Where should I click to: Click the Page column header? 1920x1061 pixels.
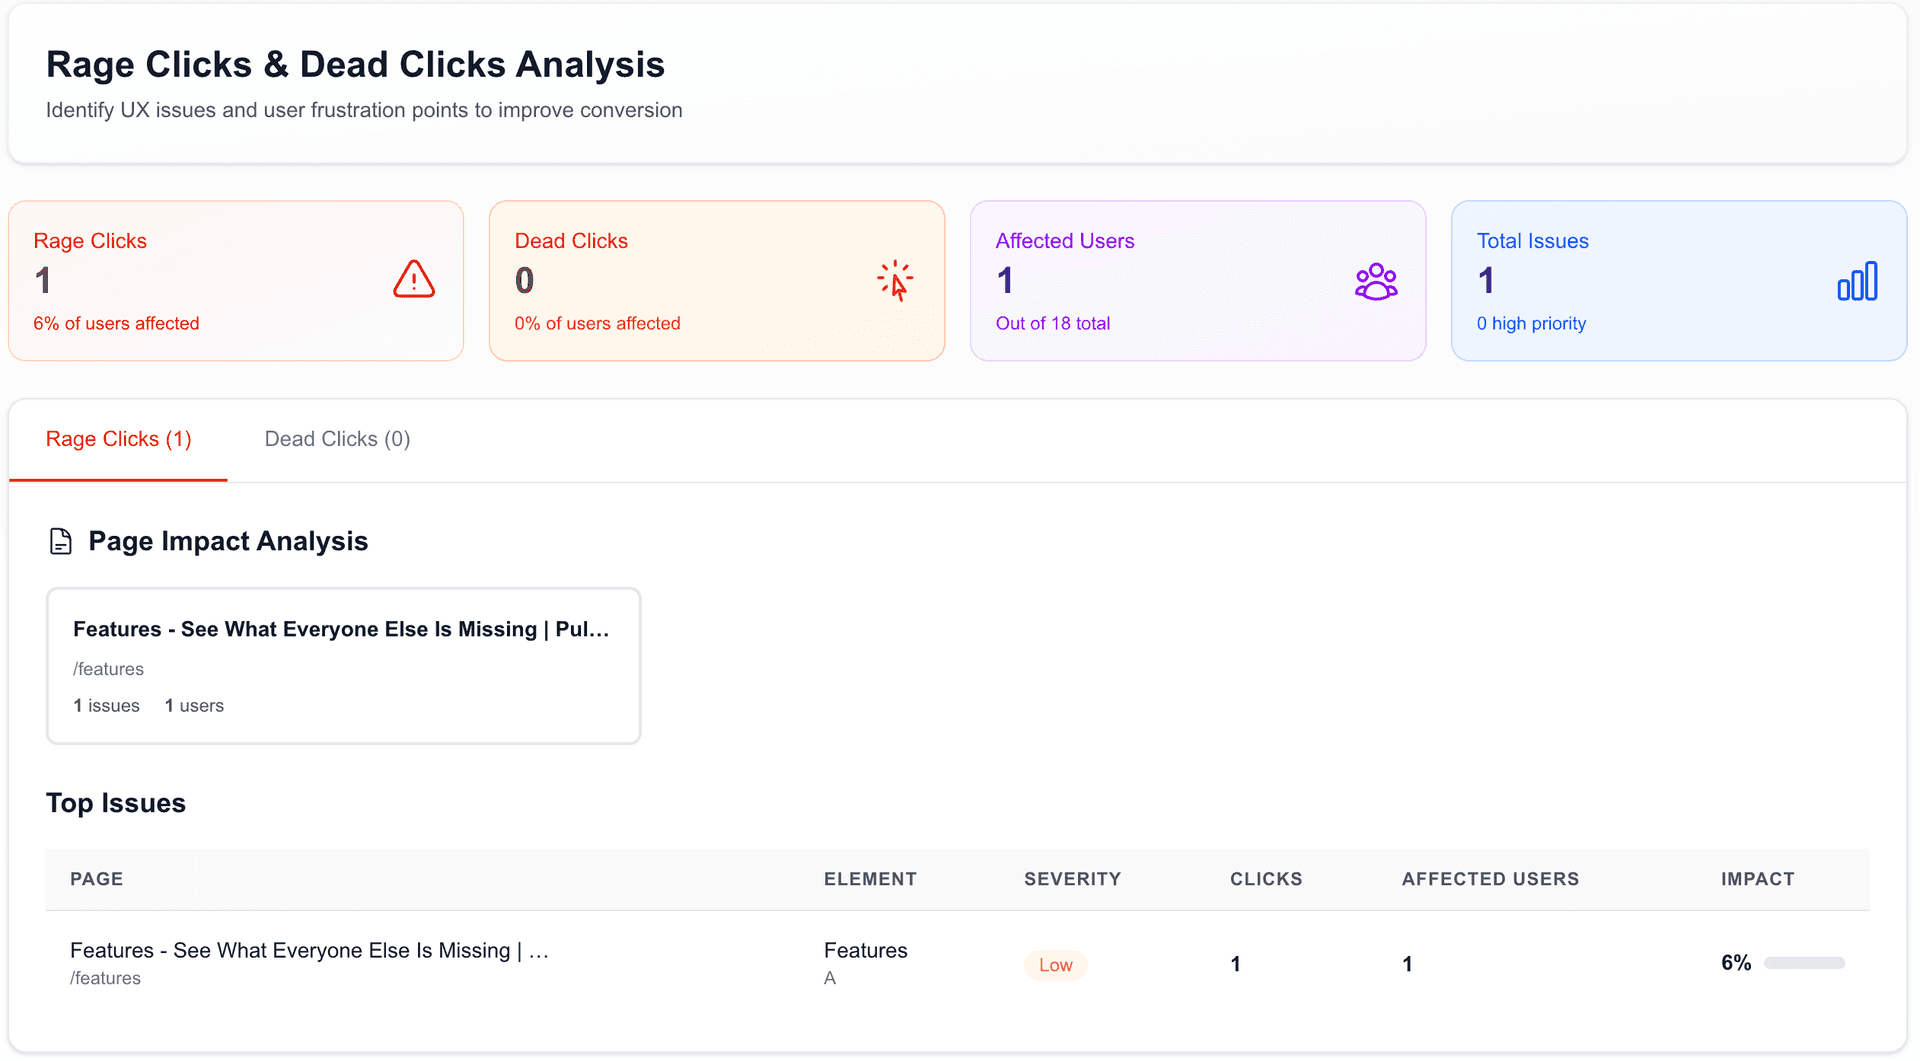[x=97, y=879]
